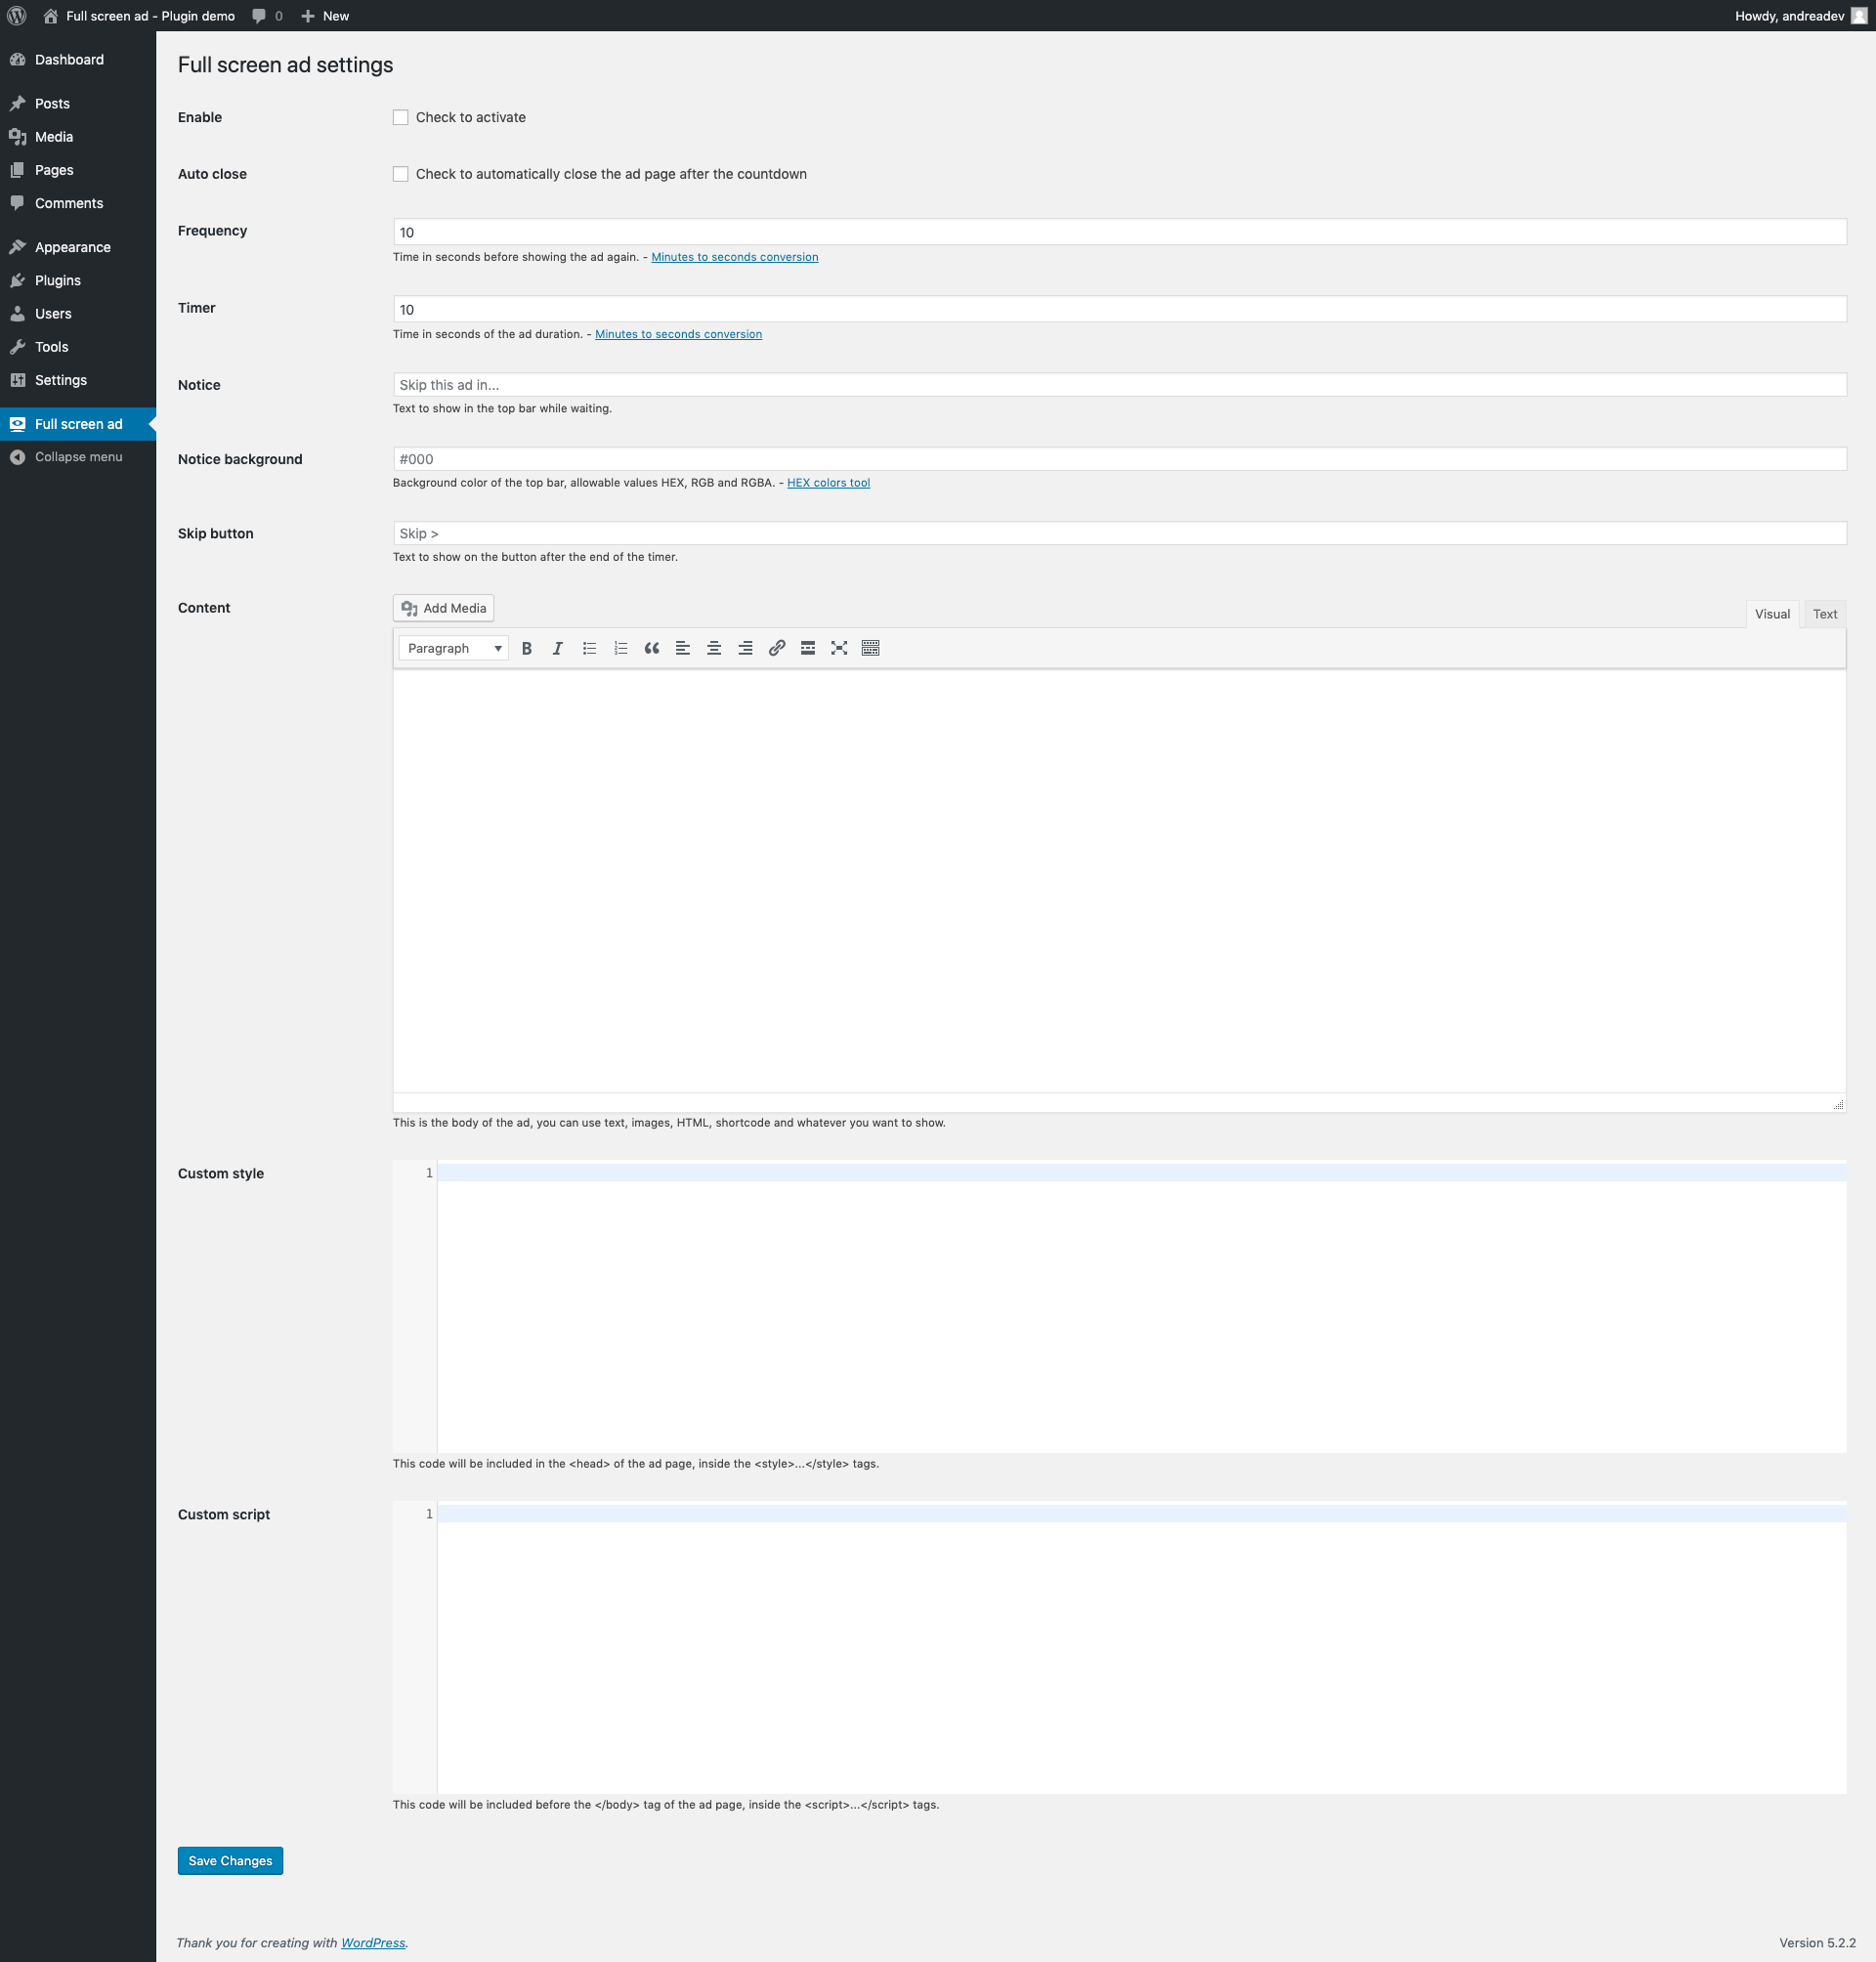
Task: Insert the Read More tag
Action: pos(808,648)
